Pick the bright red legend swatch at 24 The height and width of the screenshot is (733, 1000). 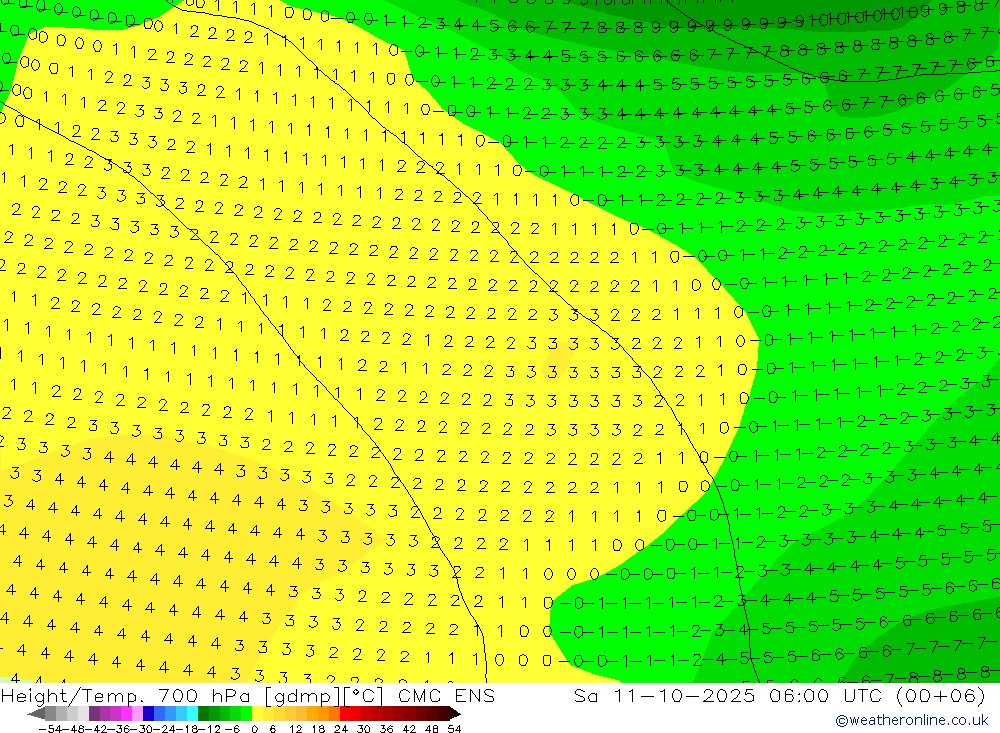(345, 713)
